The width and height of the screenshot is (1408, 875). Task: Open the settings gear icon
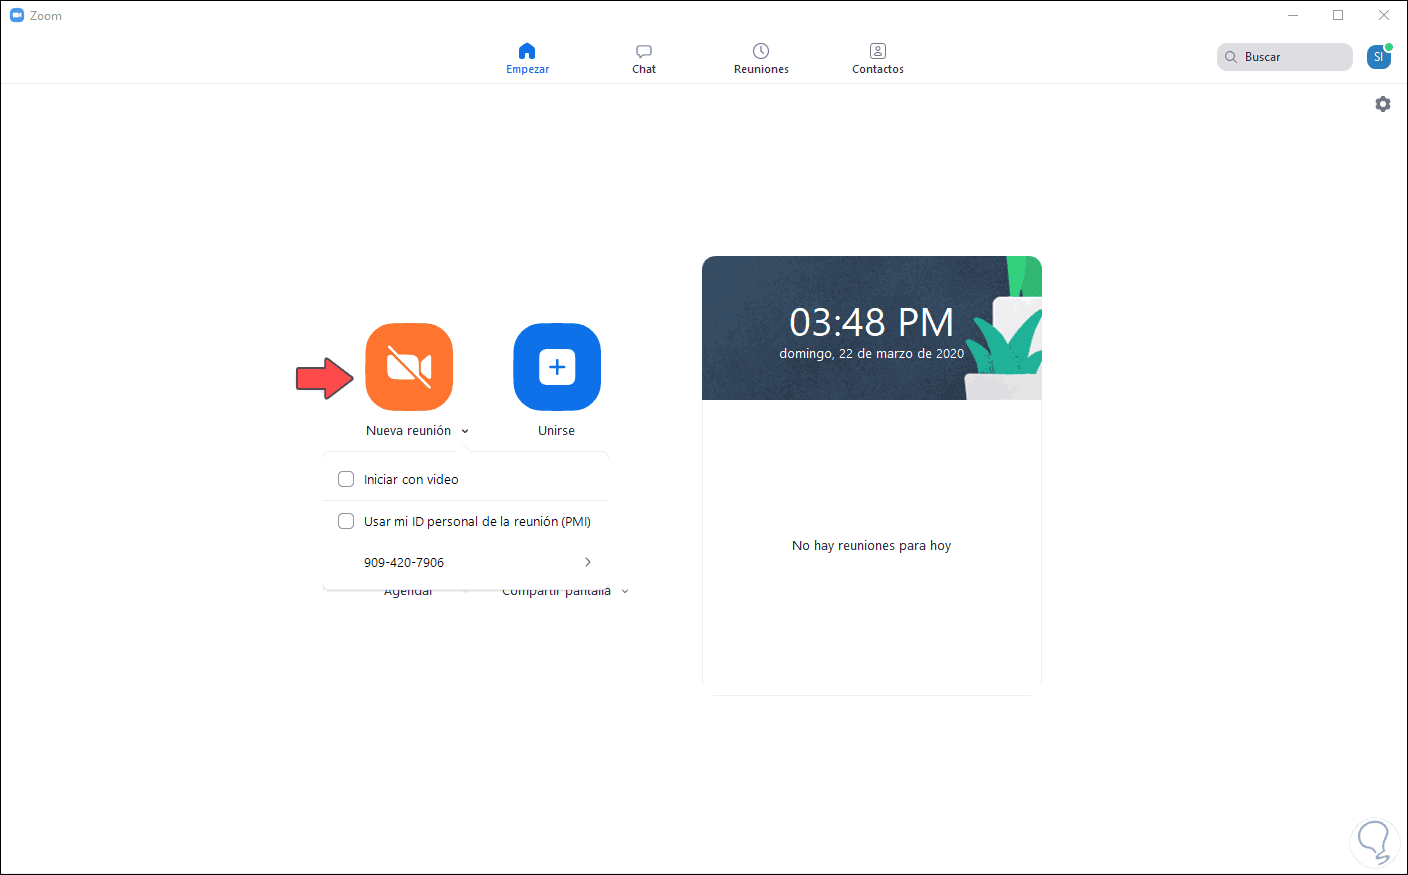point(1383,104)
